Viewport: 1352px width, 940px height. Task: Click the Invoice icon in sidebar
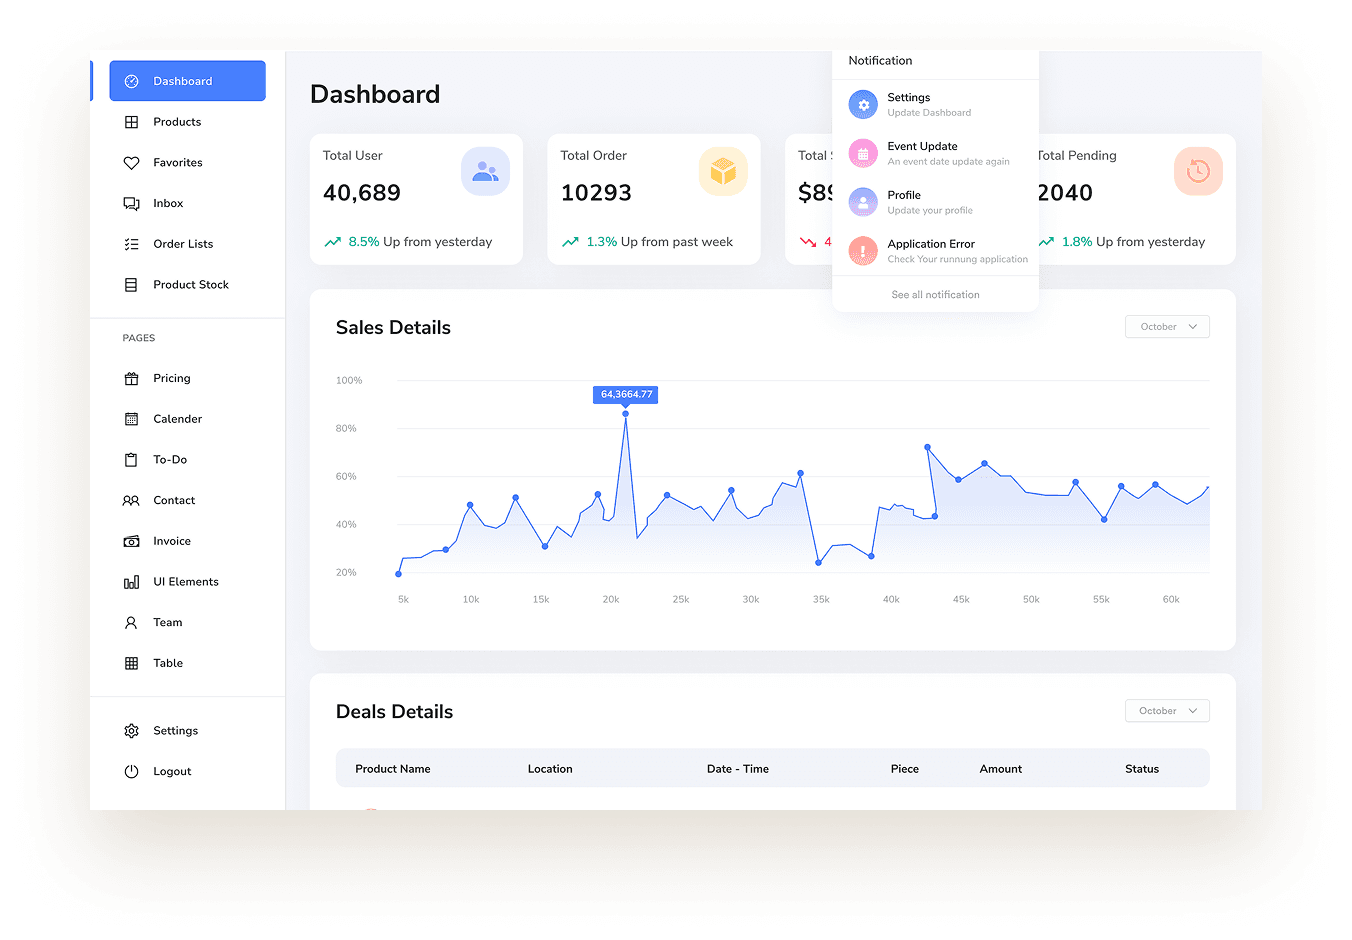131,541
